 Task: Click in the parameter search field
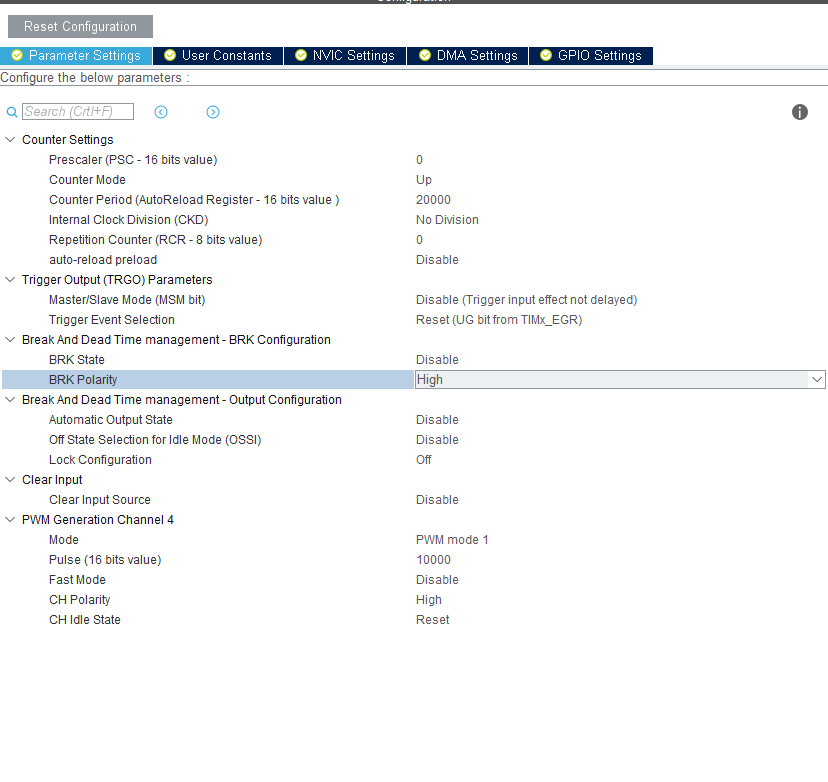click(x=78, y=112)
